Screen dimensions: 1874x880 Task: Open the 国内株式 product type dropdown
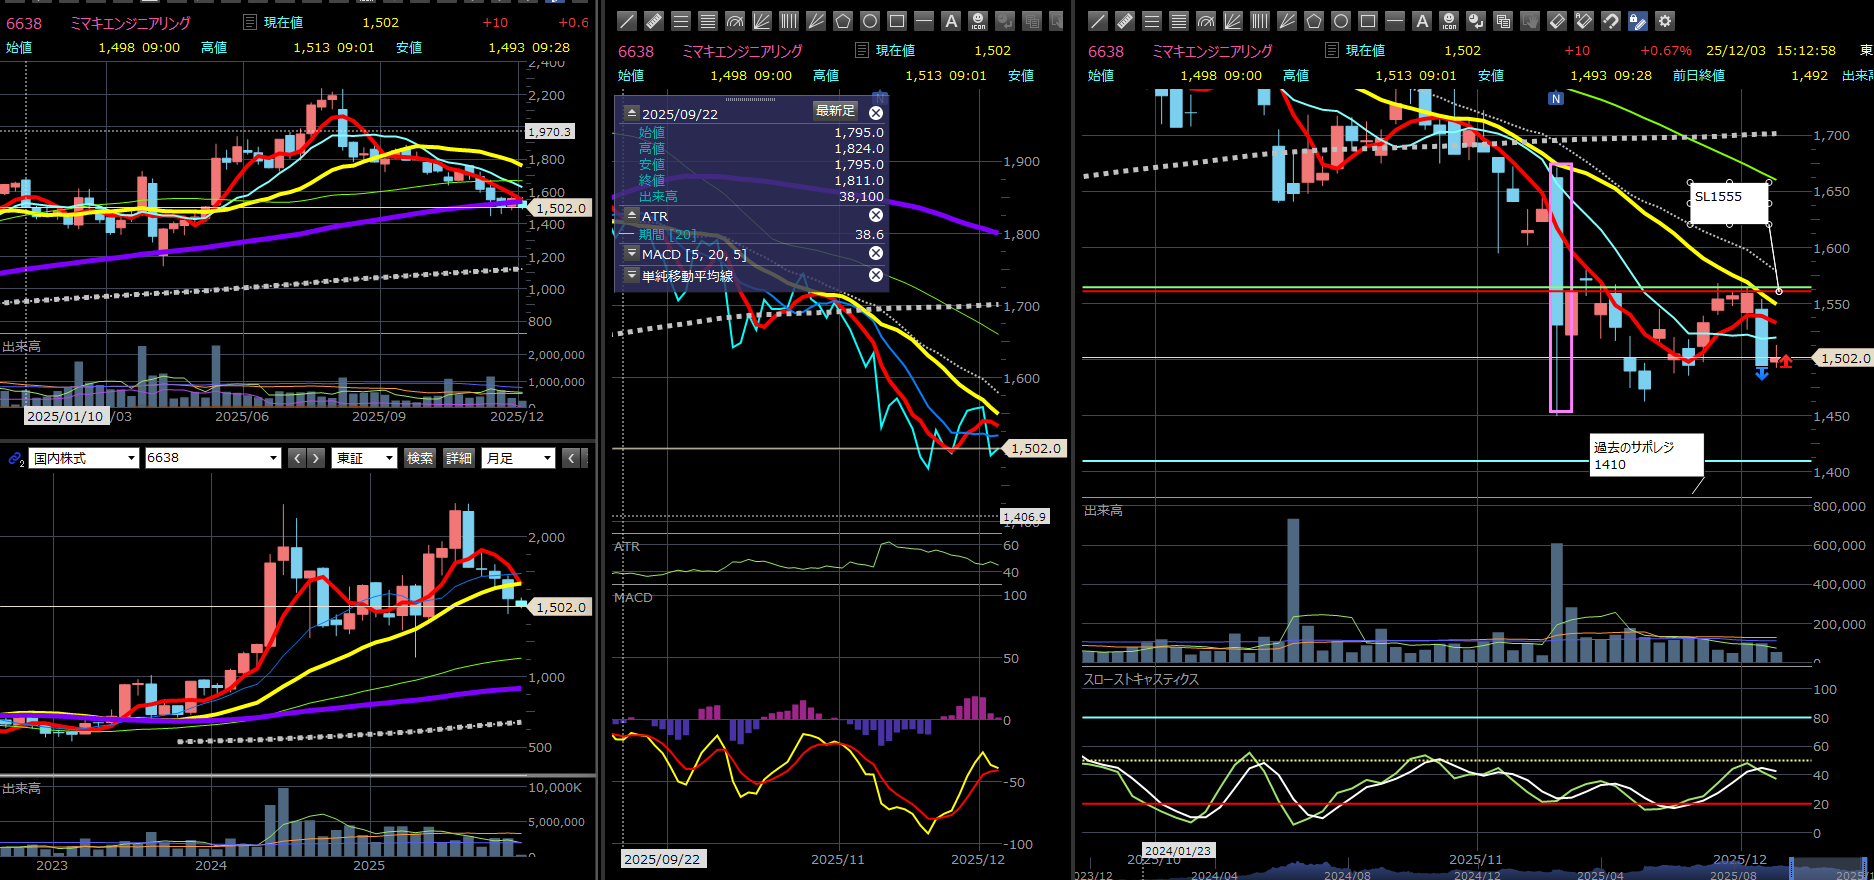click(x=84, y=458)
